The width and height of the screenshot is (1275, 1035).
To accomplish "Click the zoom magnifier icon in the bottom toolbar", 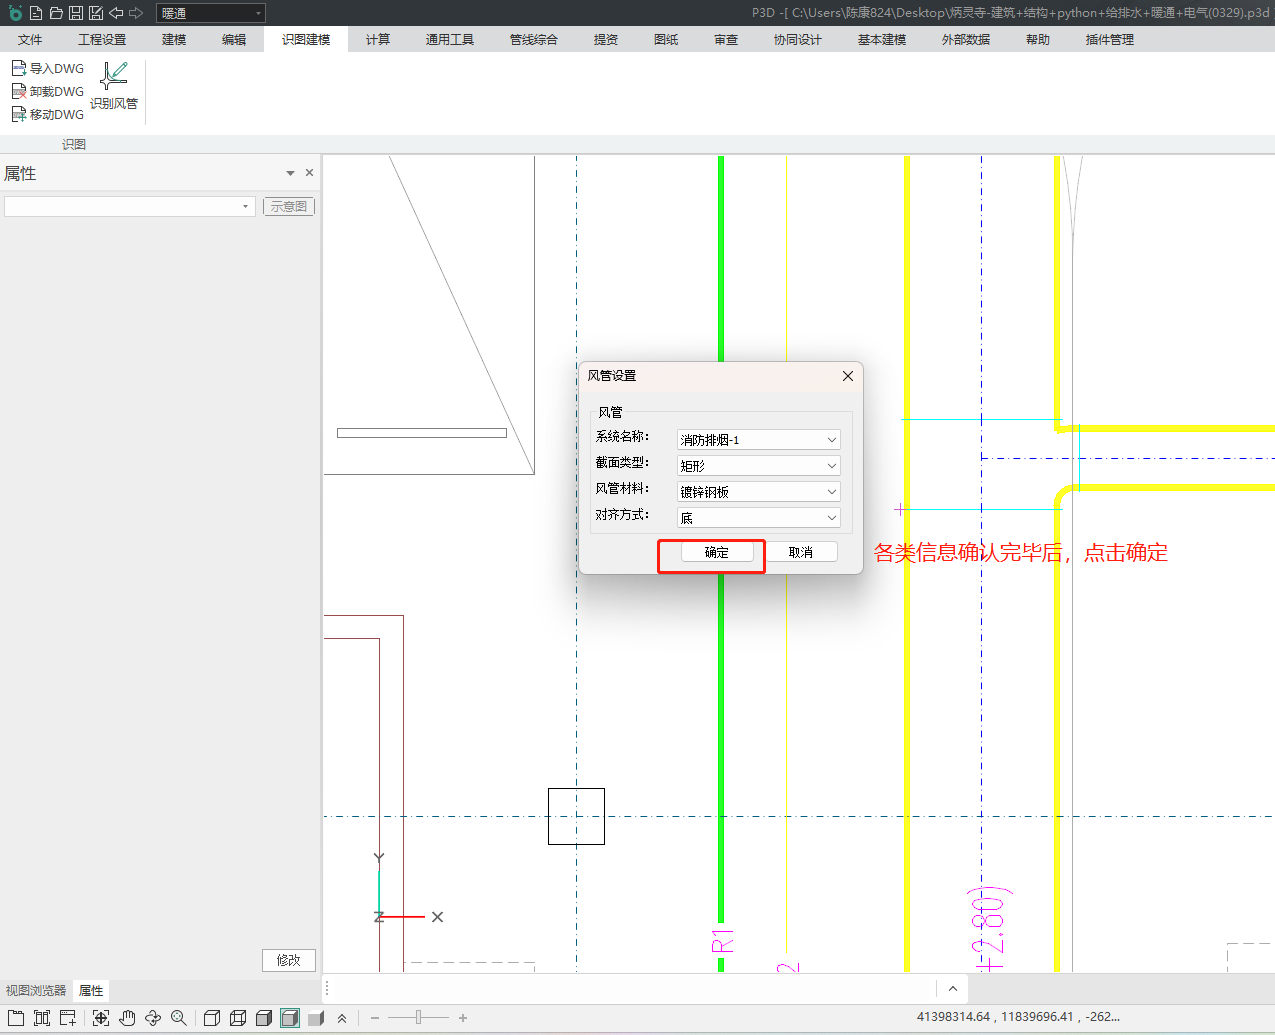I will click(x=179, y=1018).
